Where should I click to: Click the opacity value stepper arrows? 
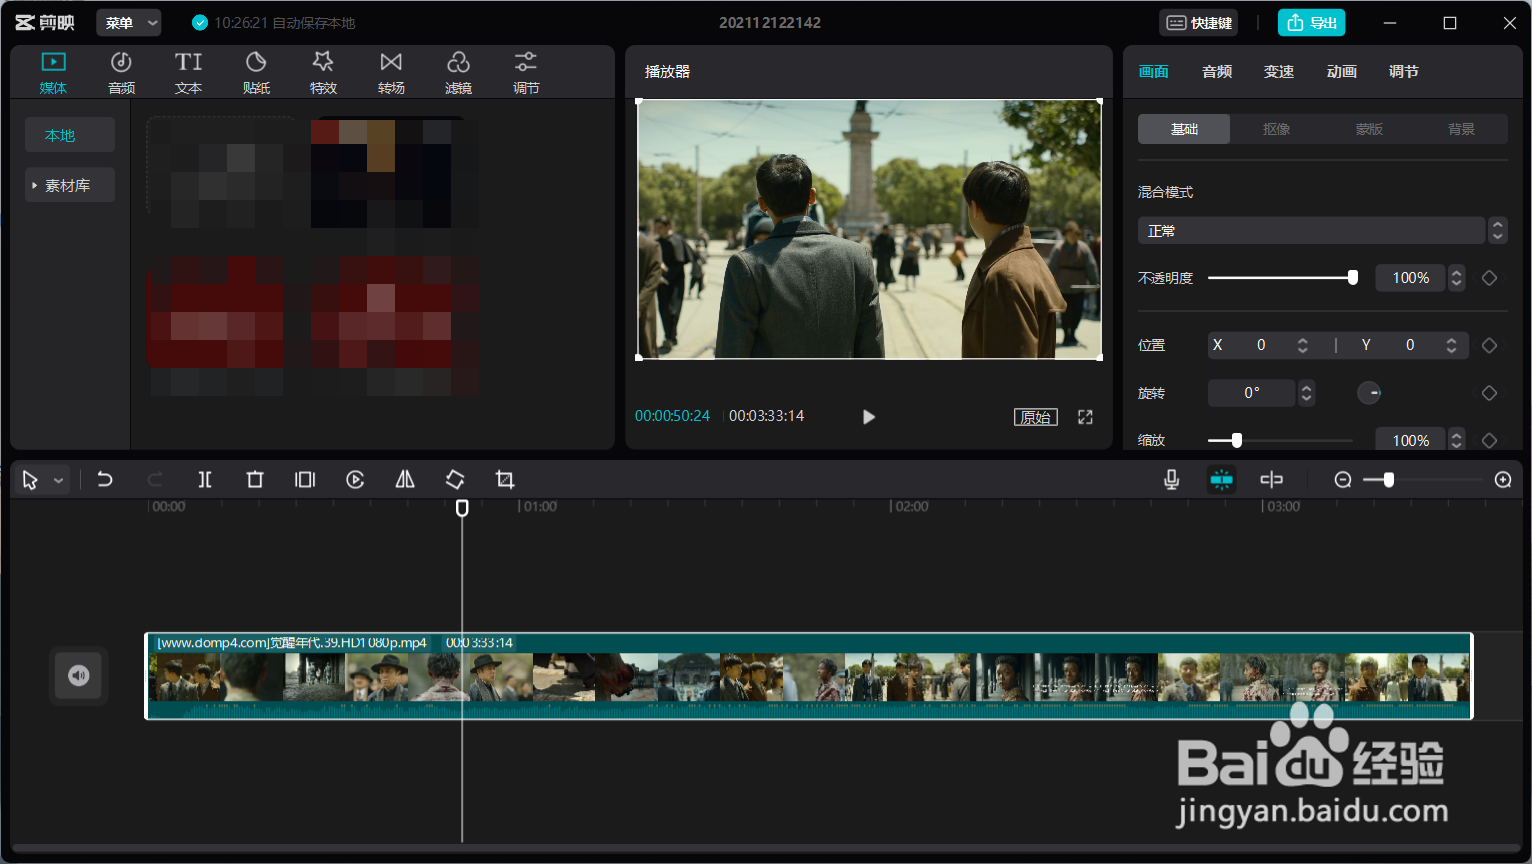pos(1457,278)
